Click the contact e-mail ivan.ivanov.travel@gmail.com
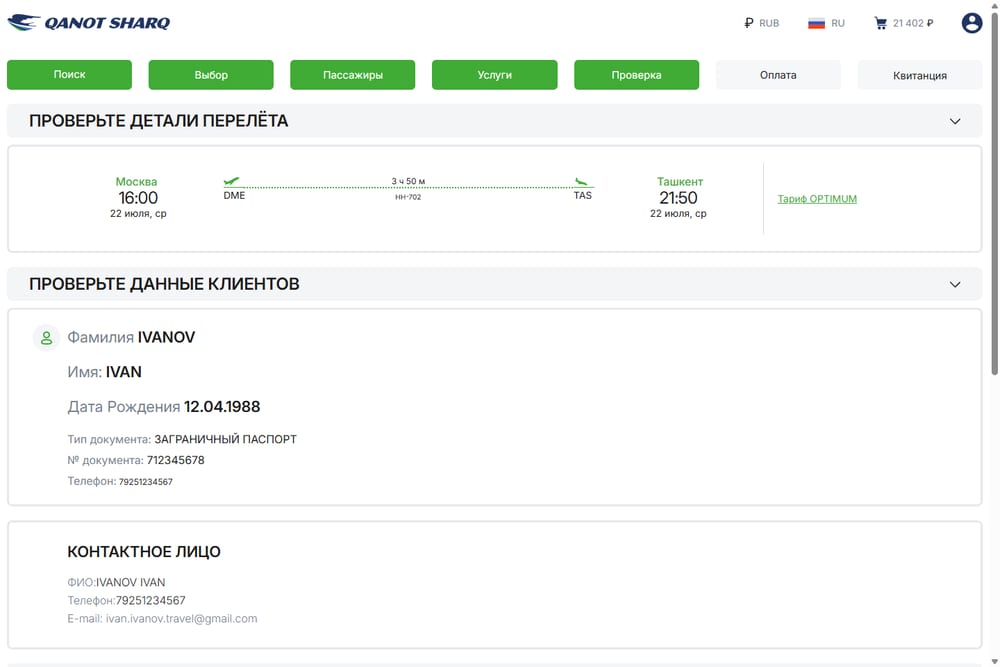Viewport: 1000px width, 667px height. coord(182,619)
